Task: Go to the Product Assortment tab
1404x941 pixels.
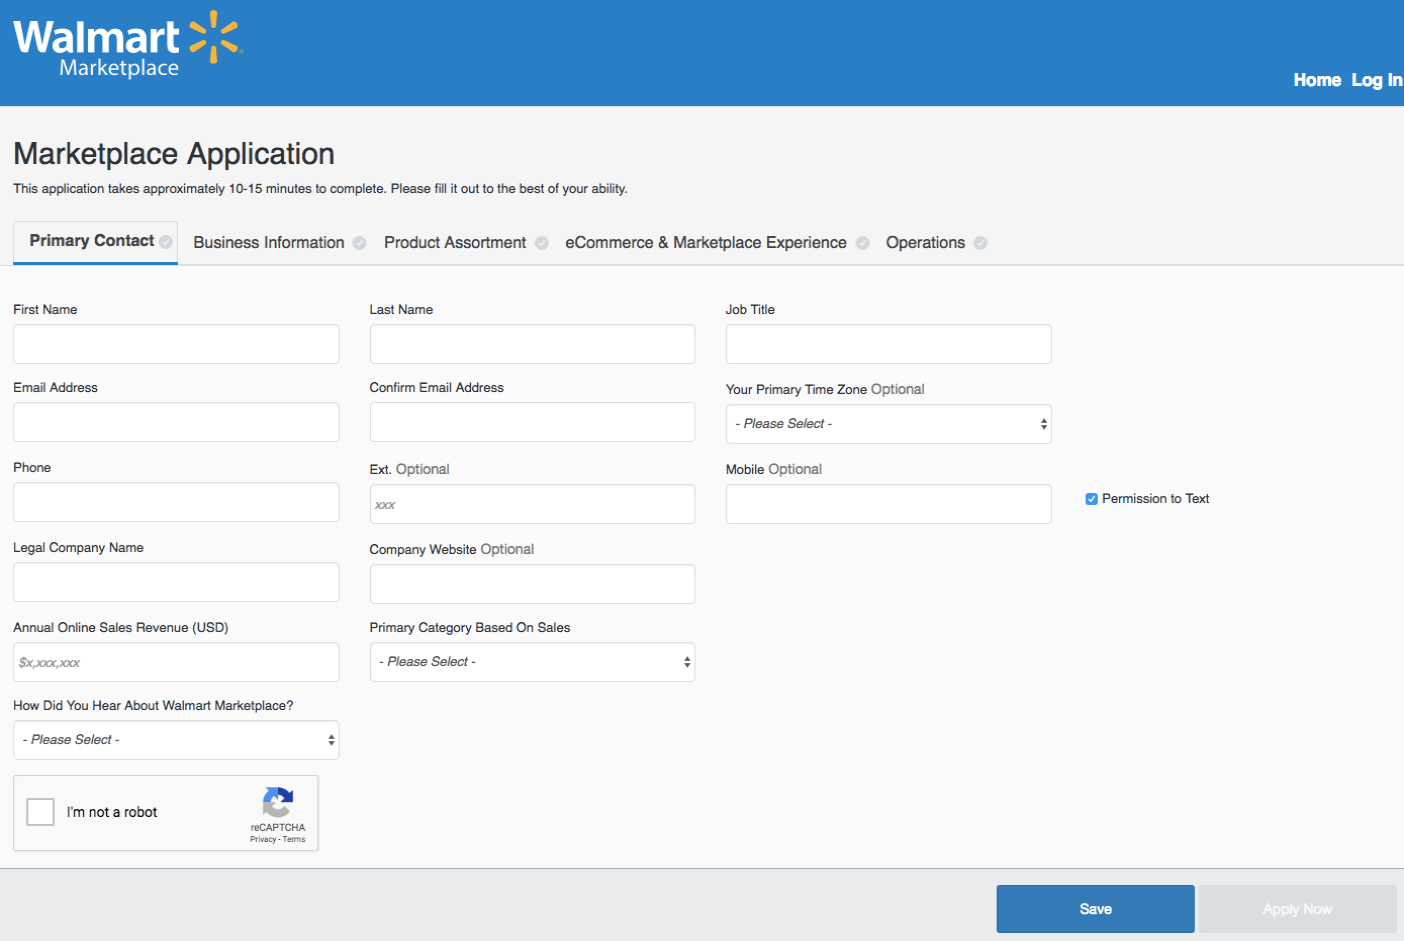Action: (455, 243)
